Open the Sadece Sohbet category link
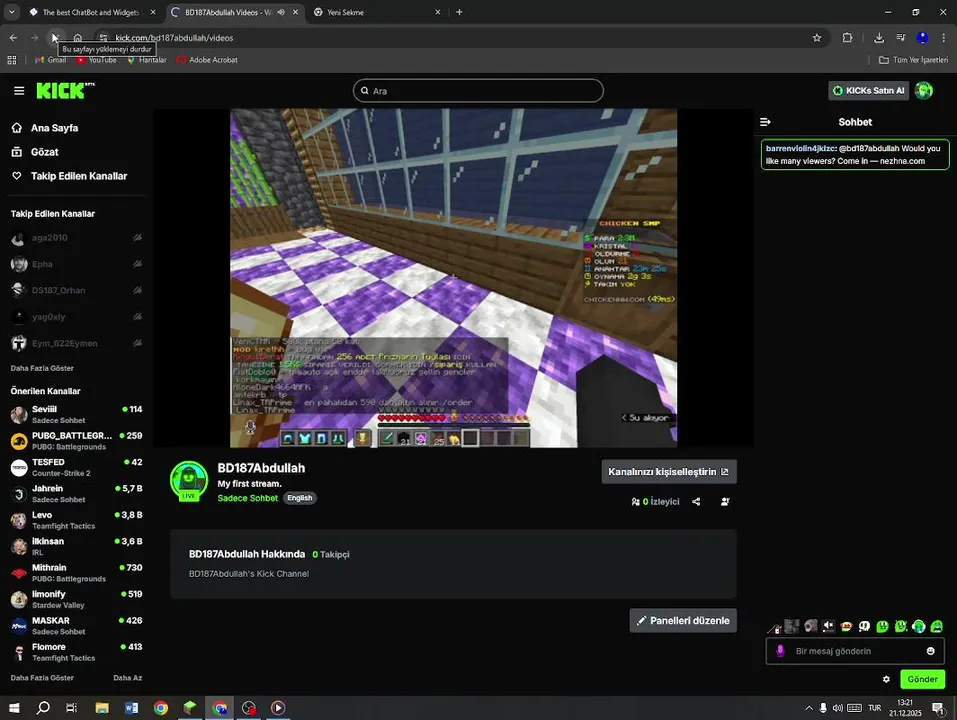The image size is (957, 720). click(x=248, y=498)
